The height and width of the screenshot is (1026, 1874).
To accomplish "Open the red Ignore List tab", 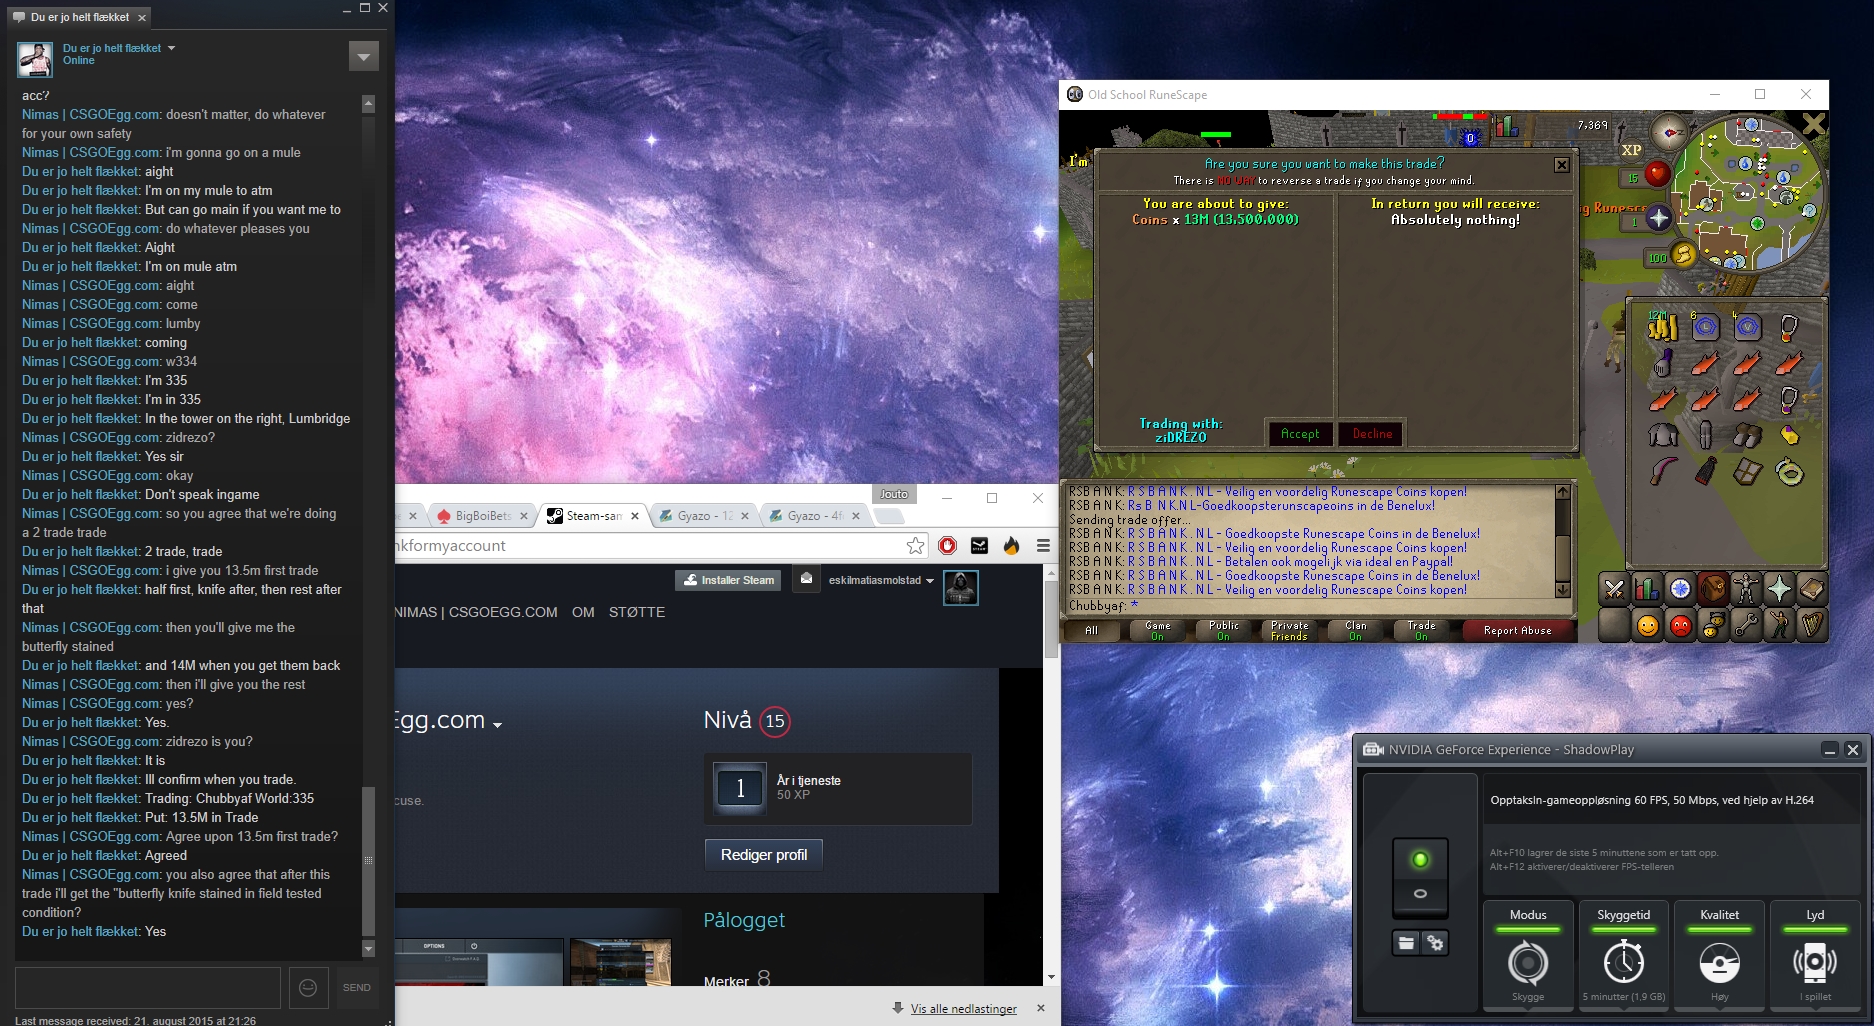I will click(1680, 626).
